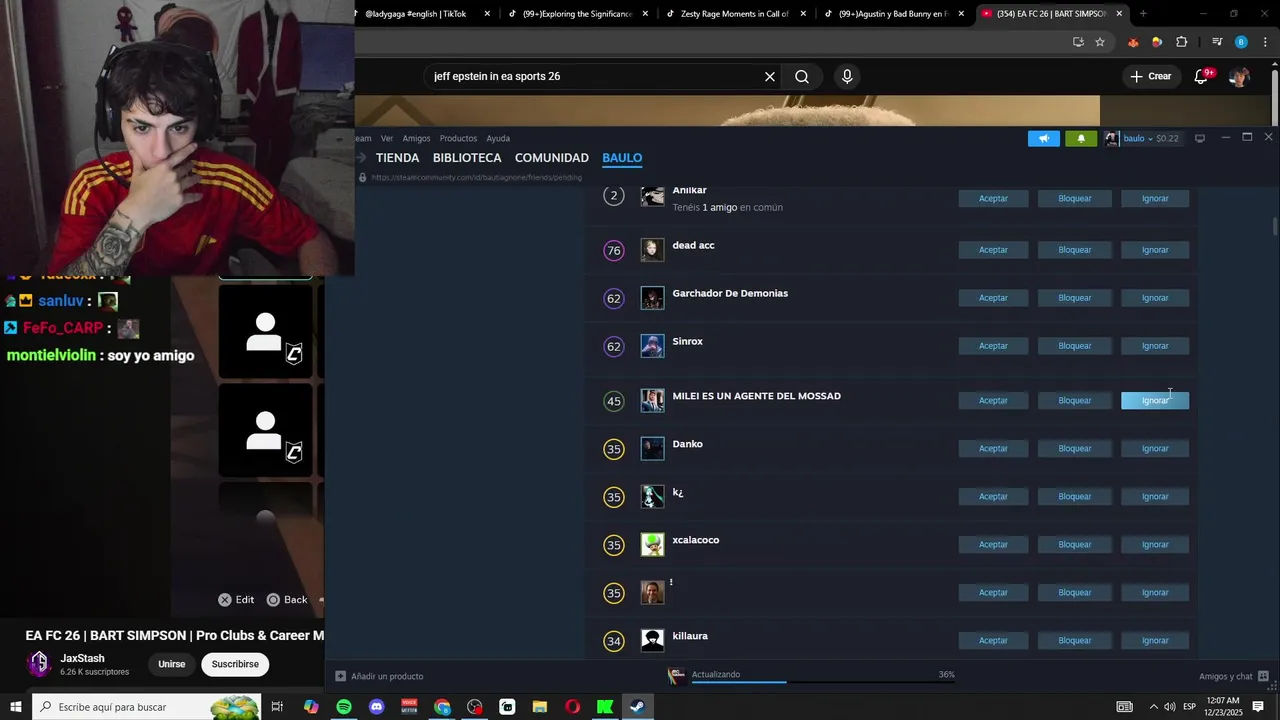Screen dimensions: 1280x720
Task: Open Chrome media control icon
Action: click(x=1217, y=42)
